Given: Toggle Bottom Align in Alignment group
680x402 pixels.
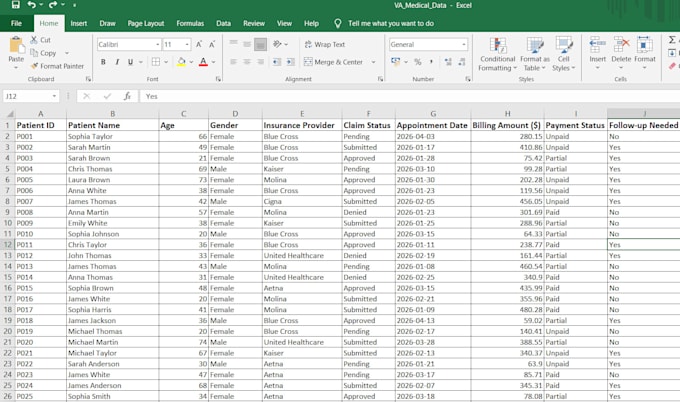Looking at the screenshot, I should point(260,44).
